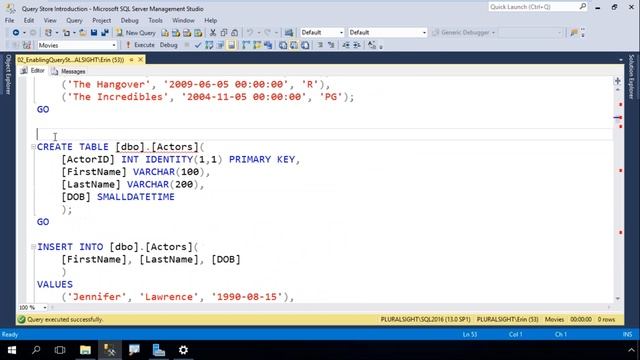The height and width of the screenshot is (360, 640).
Task: Collapse the INSERT INTO Actors code block
Action: [x=33, y=247]
